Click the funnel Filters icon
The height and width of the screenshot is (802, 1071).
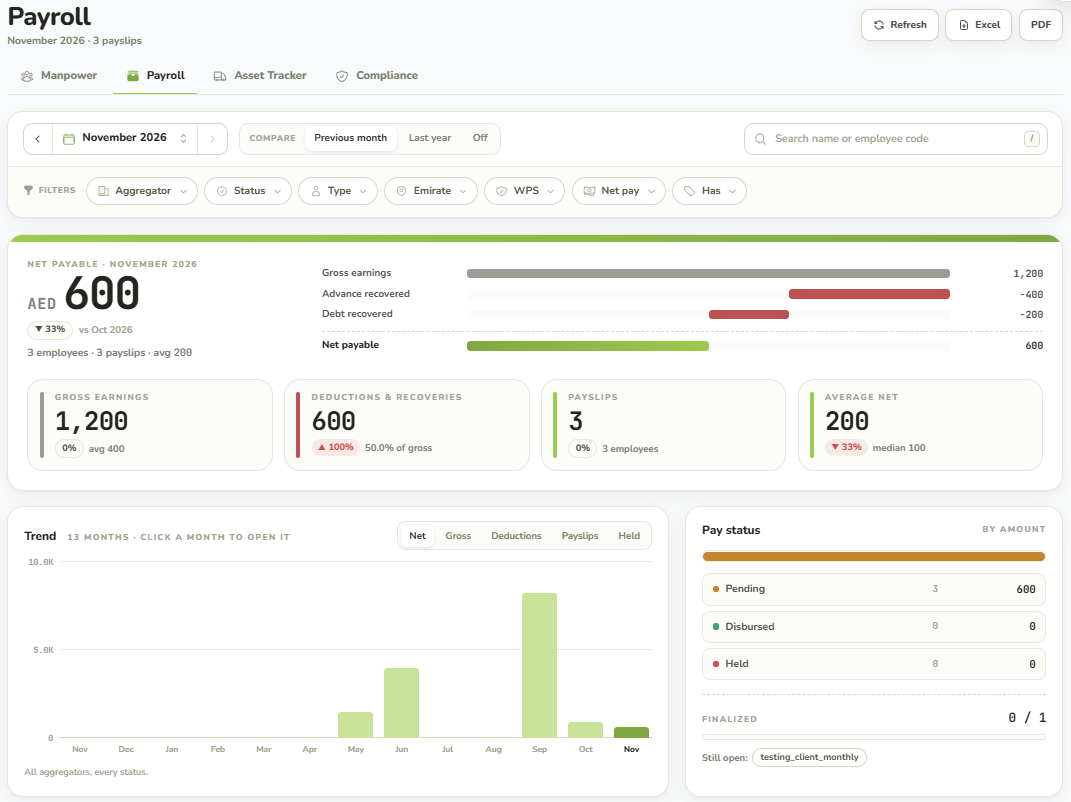coord(28,191)
